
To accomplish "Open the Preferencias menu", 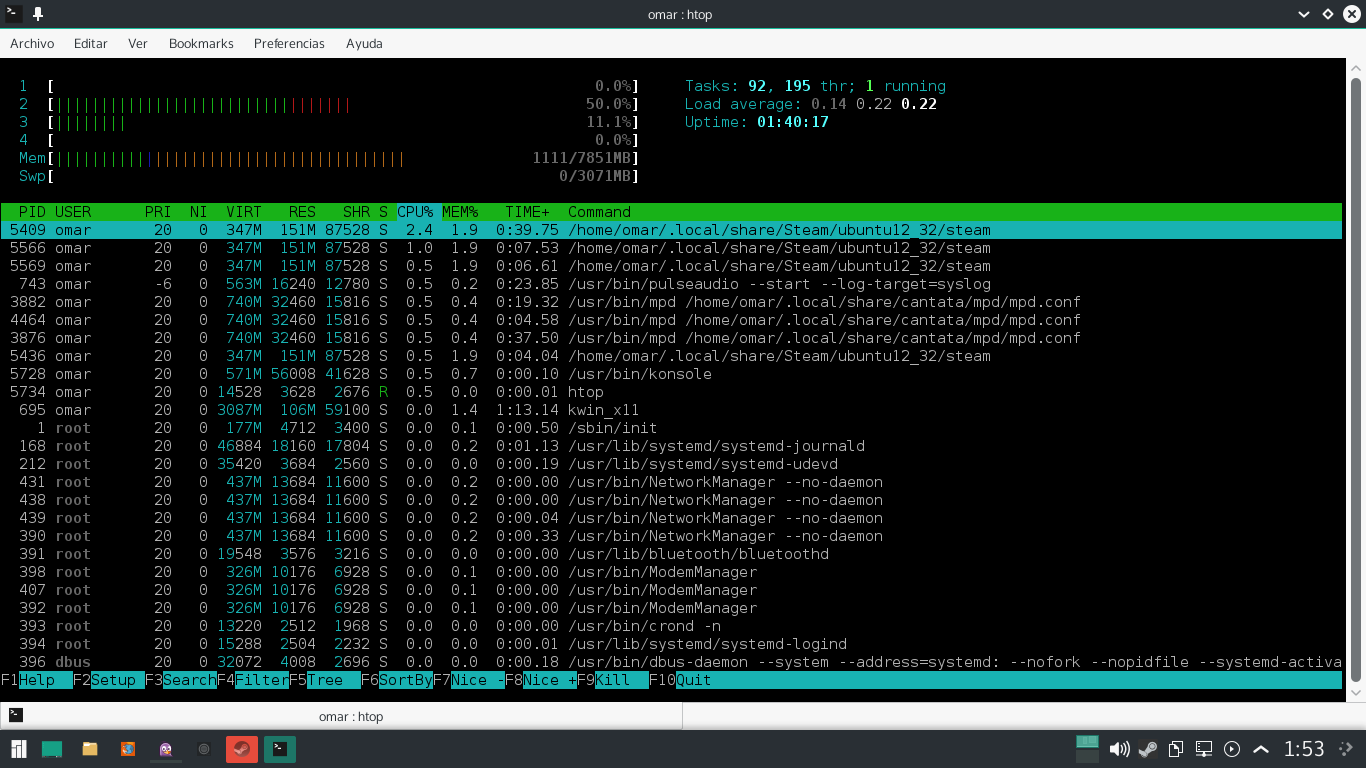I will pos(289,44).
